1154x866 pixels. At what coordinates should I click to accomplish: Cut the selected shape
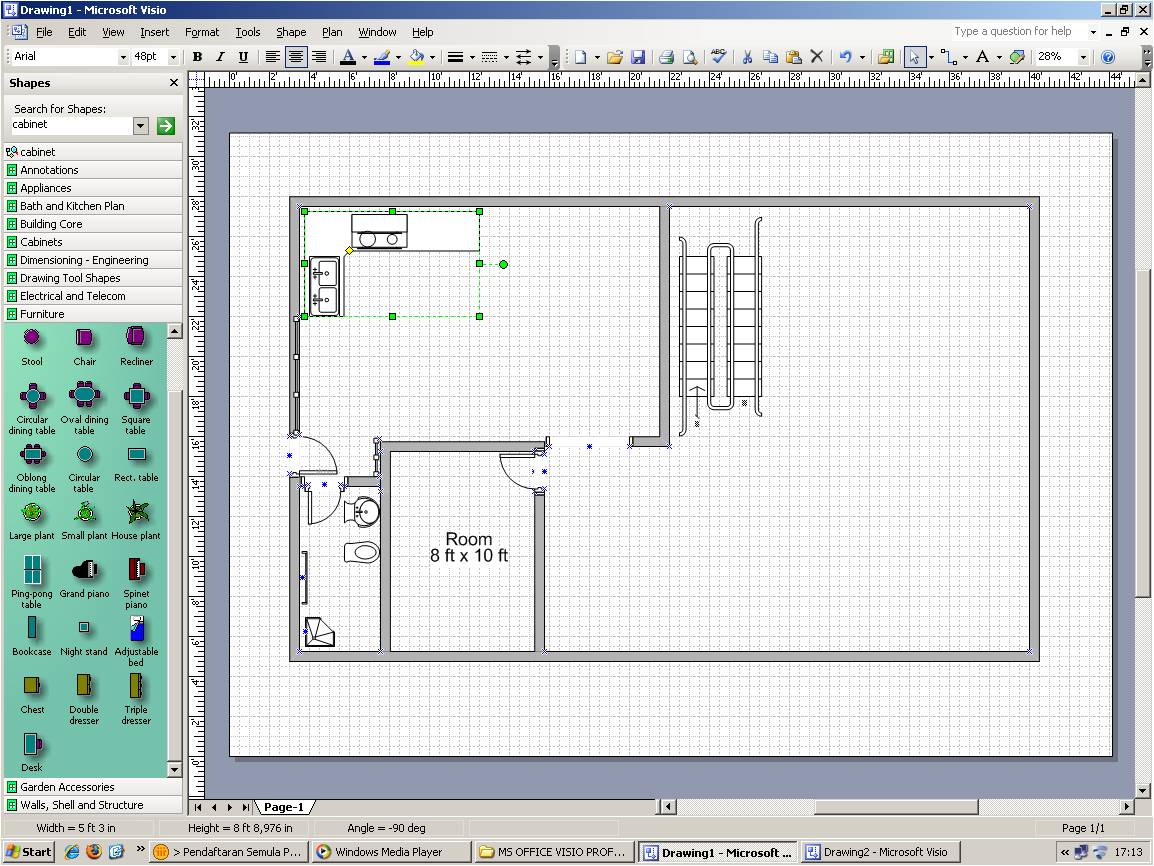[747, 57]
